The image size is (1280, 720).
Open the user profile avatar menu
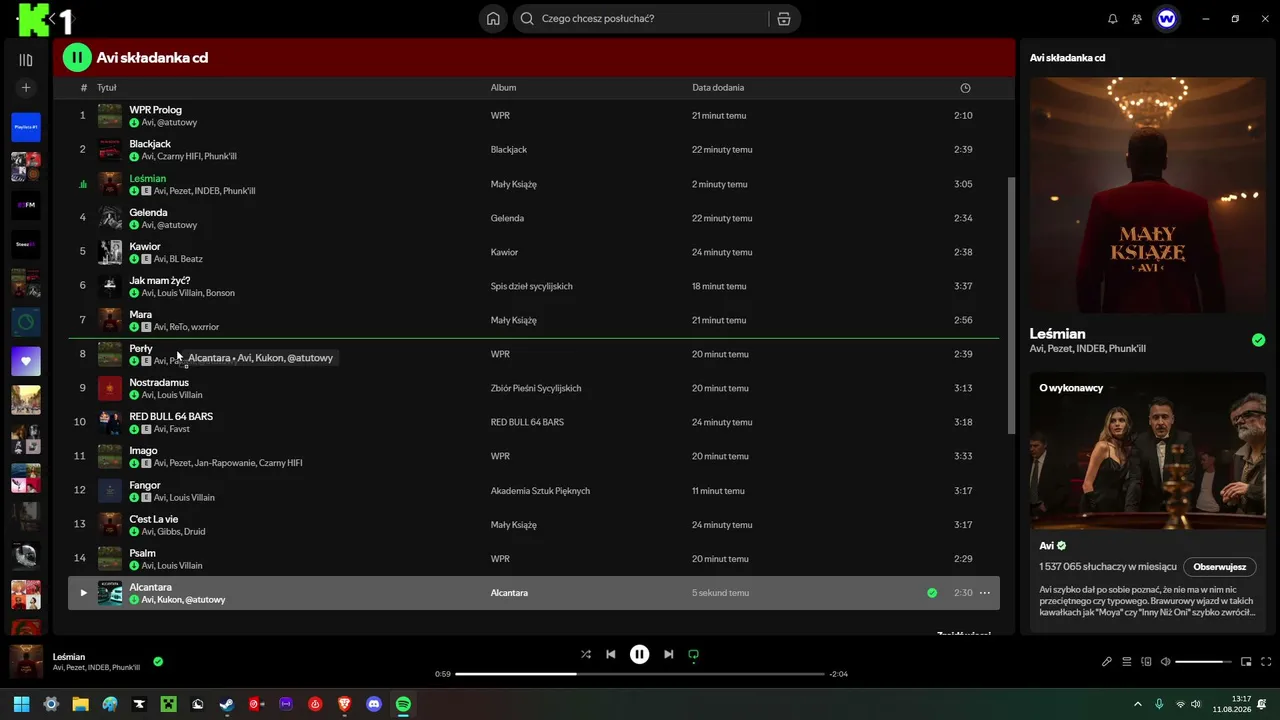pos(1166,19)
